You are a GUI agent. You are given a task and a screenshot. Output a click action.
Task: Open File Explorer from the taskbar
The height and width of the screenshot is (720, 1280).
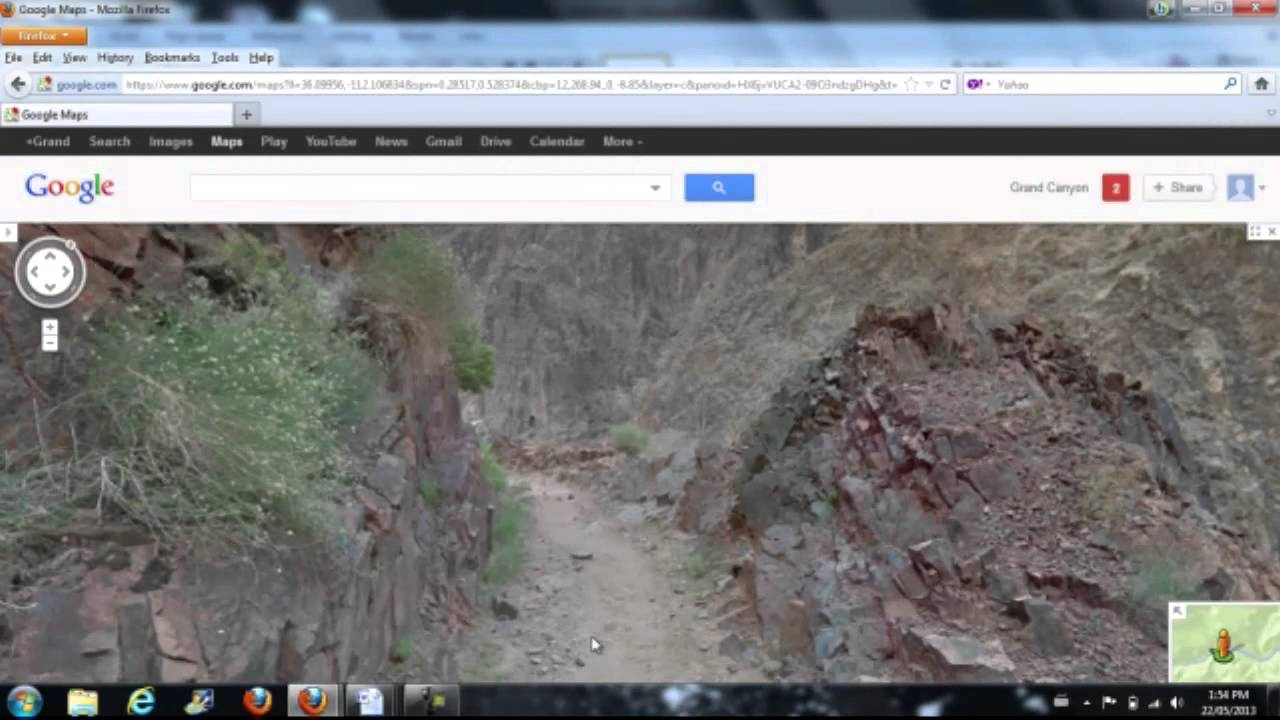point(83,702)
